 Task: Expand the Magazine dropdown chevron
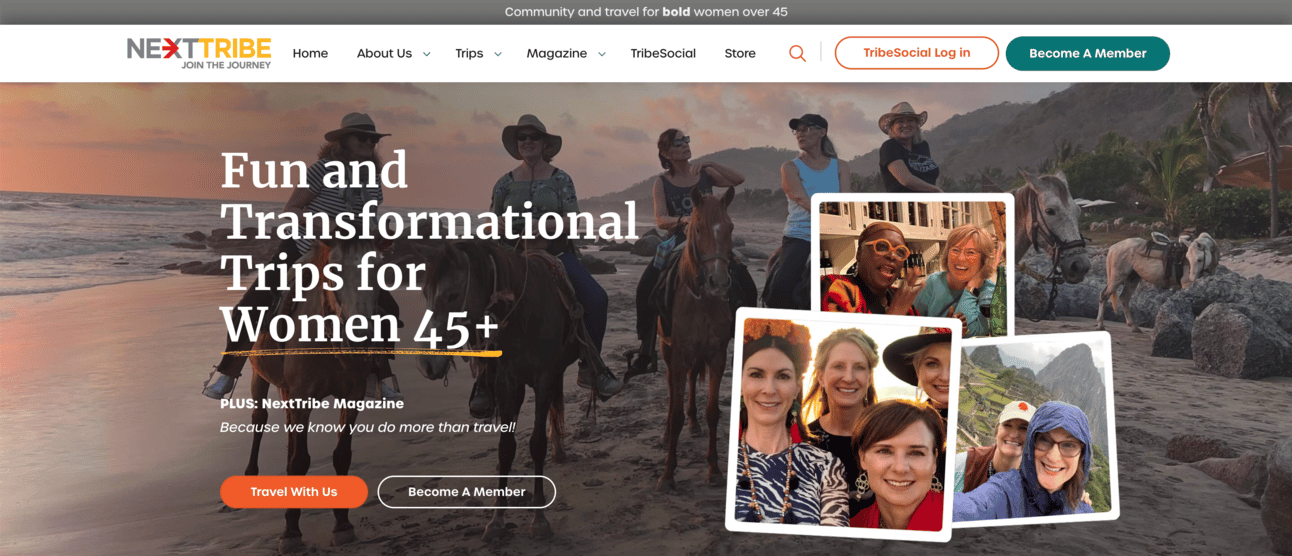tap(602, 54)
